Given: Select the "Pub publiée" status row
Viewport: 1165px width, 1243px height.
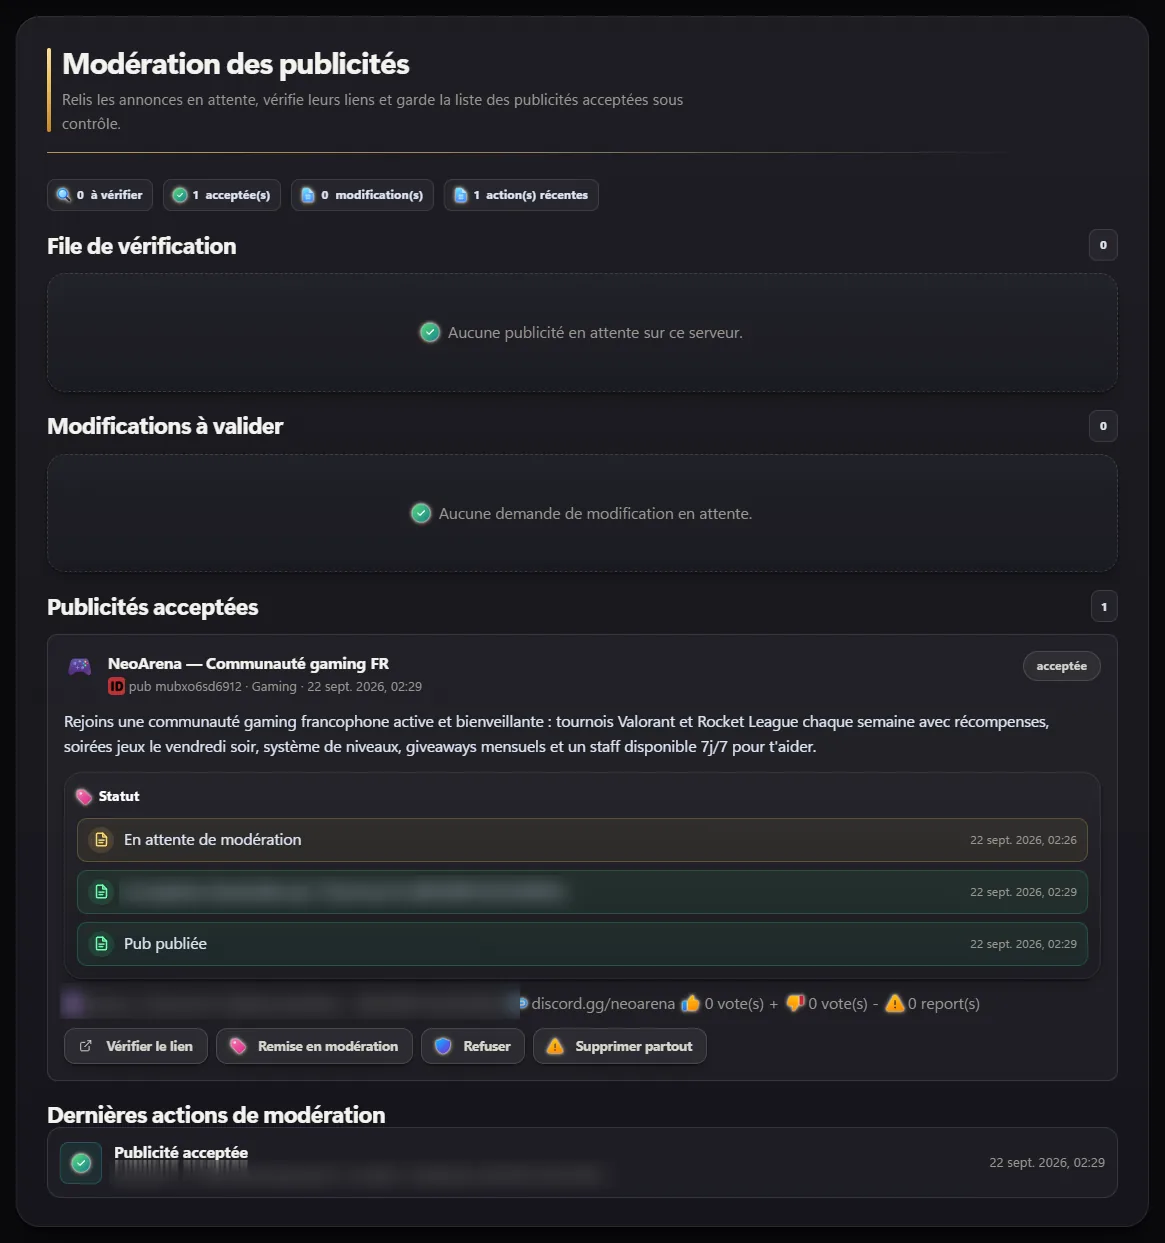Looking at the screenshot, I should [x=582, y=944].
